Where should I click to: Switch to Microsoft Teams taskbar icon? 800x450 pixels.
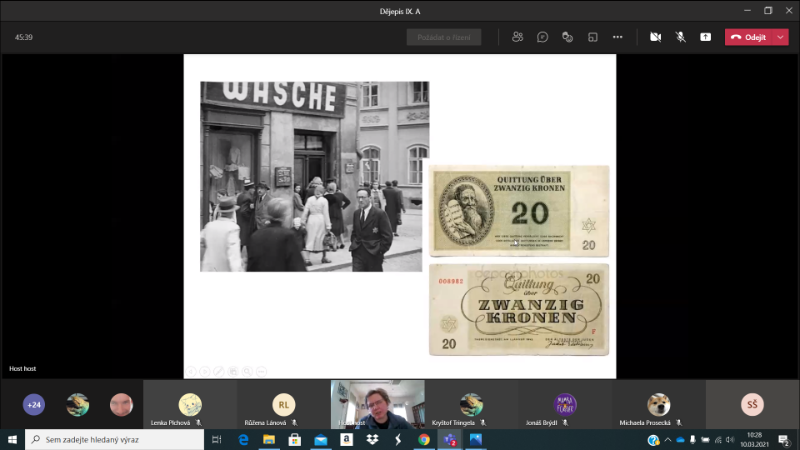(450, 439)
